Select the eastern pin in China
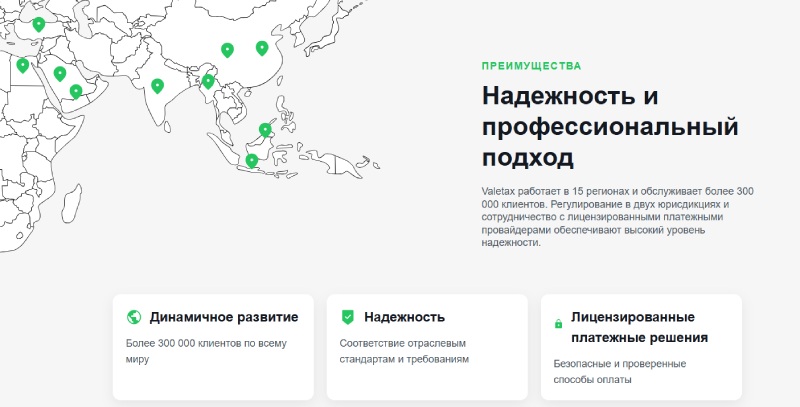 click(x=262, y=48)
